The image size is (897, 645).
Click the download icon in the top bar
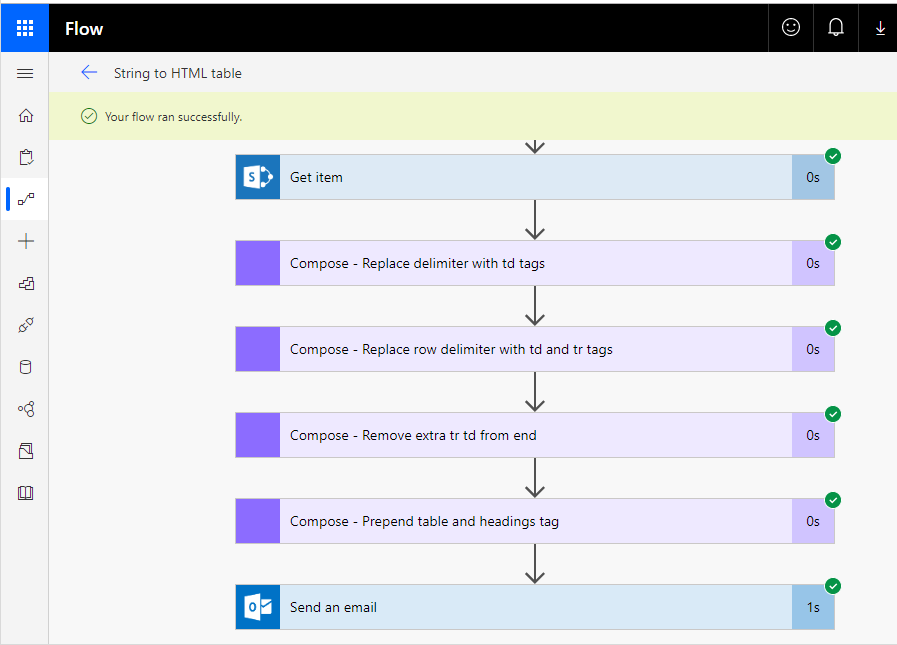pos(879,27)
